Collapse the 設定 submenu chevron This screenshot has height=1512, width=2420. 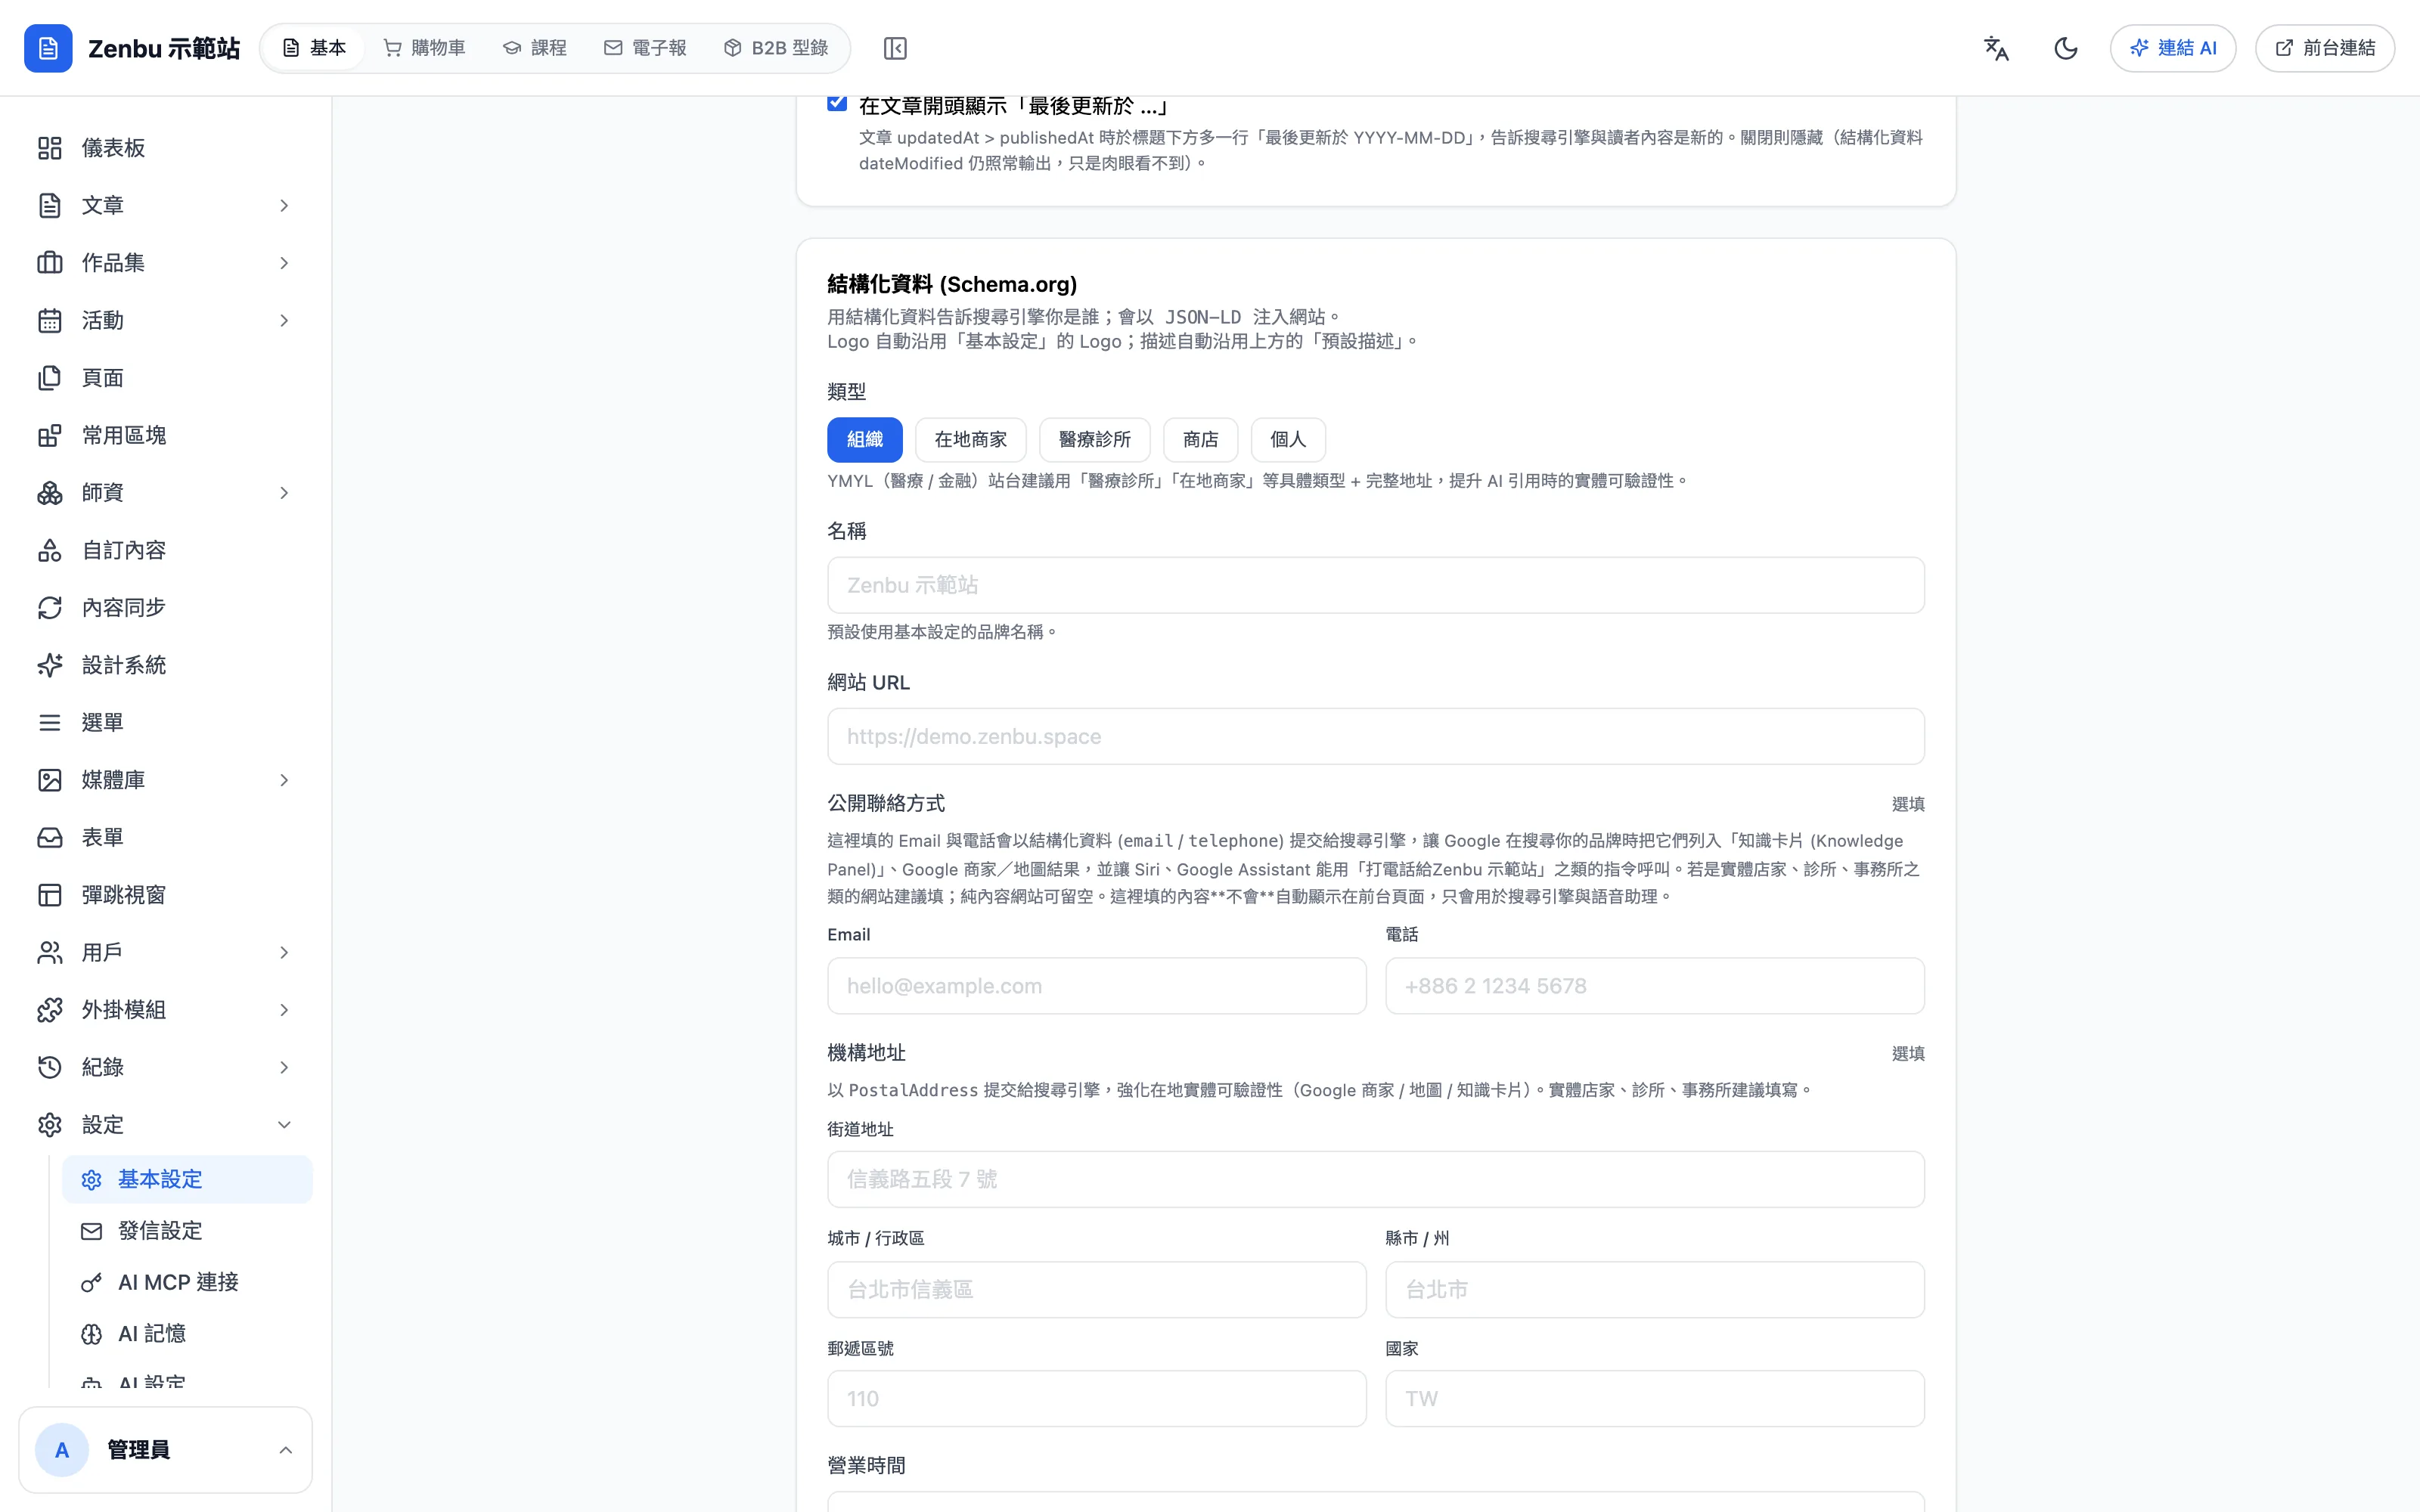pos(284,1125)
